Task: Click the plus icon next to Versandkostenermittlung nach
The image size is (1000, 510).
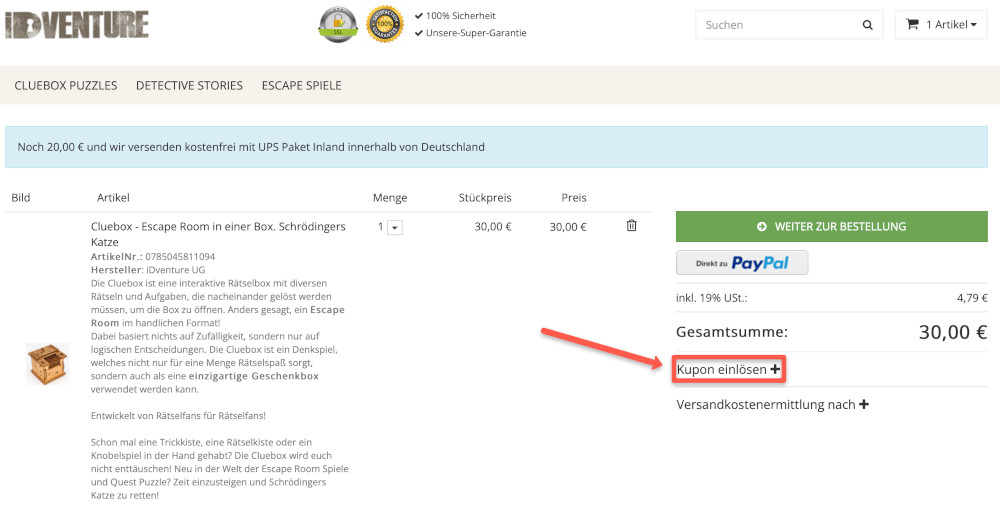Action: coord(864,404)
